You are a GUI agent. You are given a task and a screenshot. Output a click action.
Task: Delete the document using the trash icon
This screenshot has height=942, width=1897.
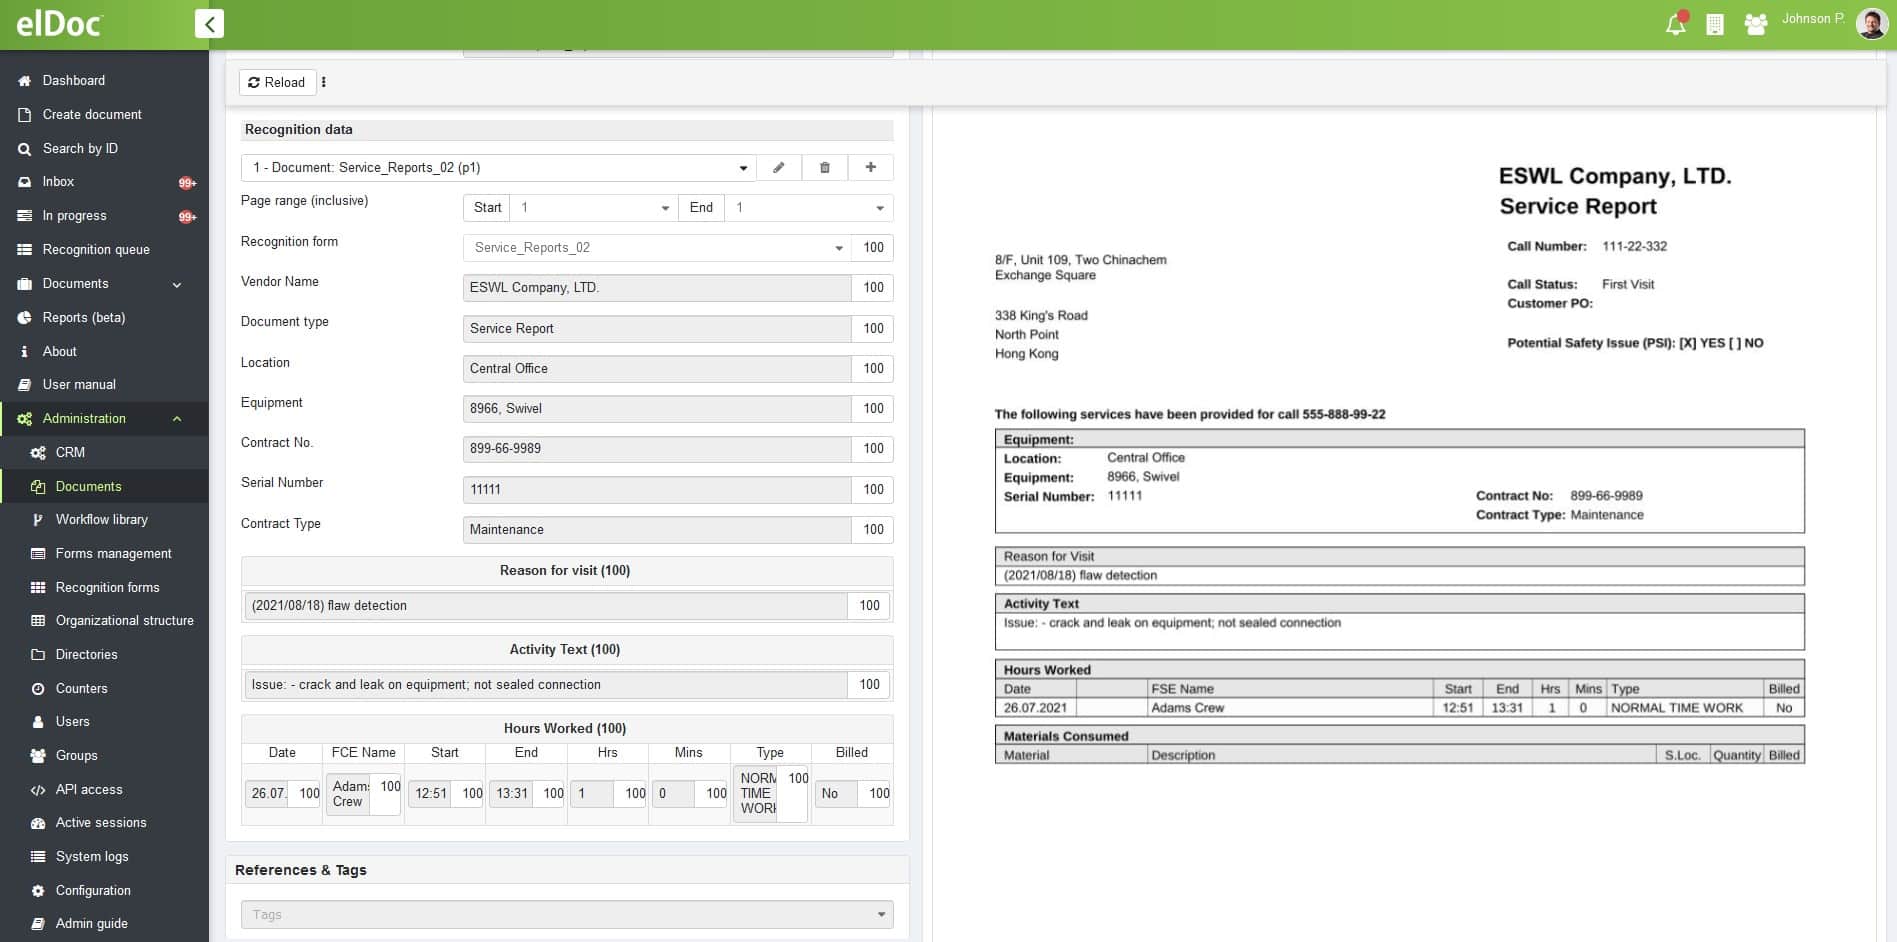click(824, 167)
